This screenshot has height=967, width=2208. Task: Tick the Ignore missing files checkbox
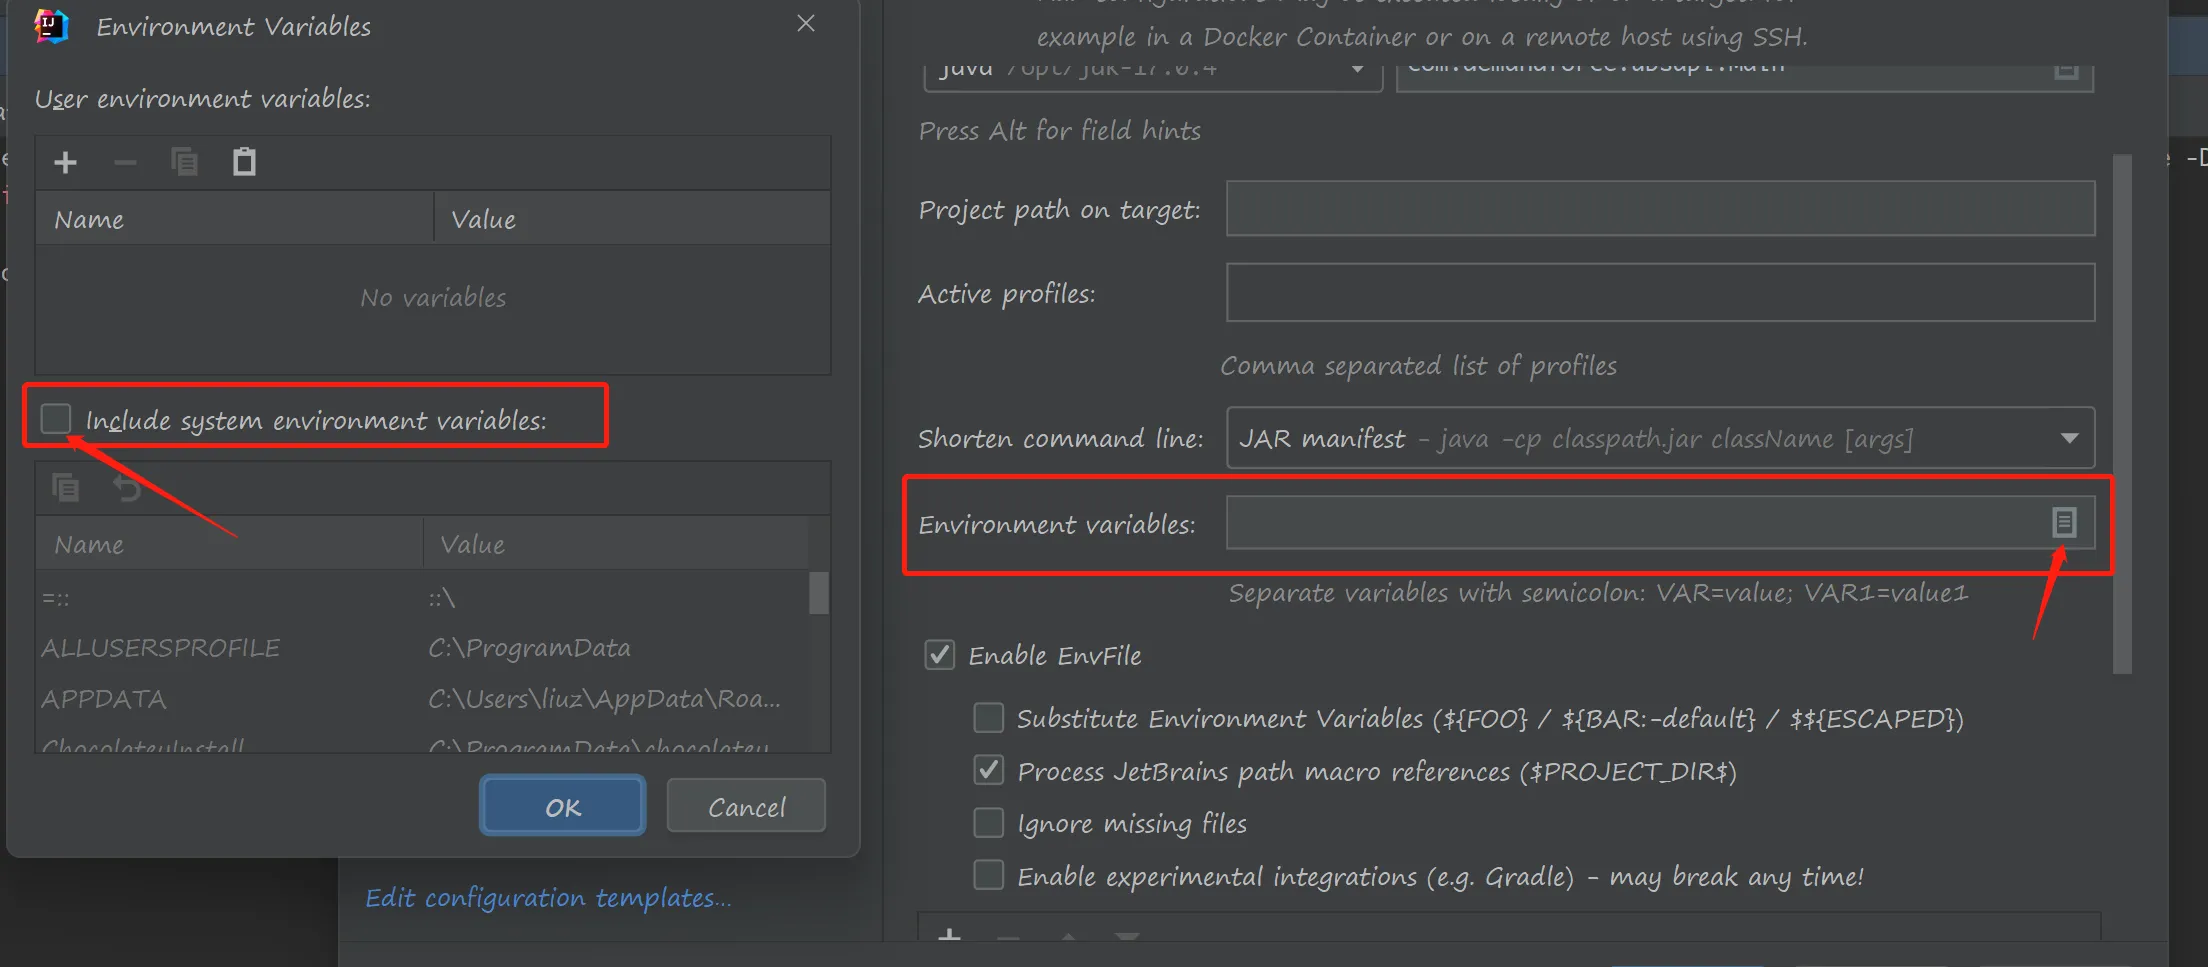[x=988, y=823]
